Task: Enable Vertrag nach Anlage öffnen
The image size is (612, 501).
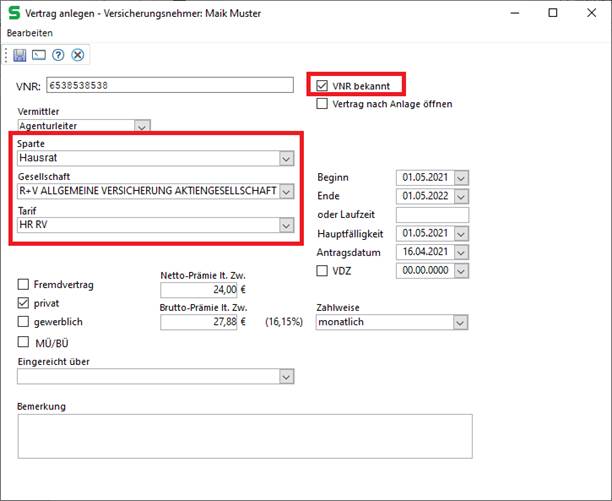Action: (x=322, y=103)
